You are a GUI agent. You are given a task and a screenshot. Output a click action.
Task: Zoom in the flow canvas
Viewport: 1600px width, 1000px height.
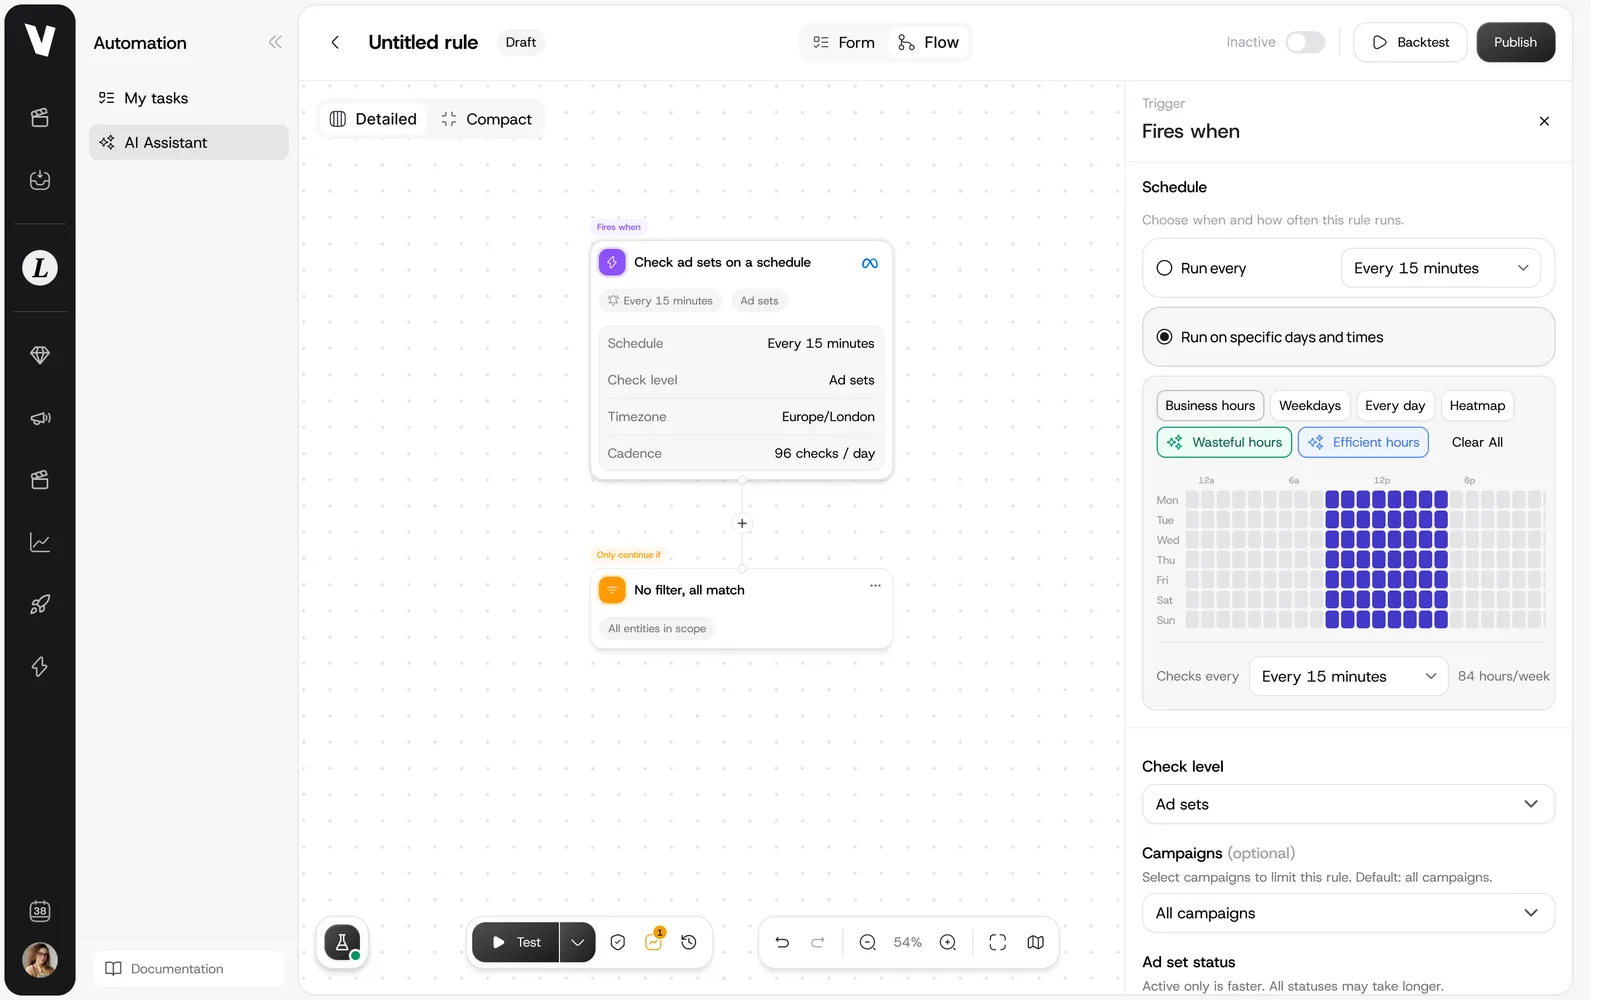click(948, 942)
